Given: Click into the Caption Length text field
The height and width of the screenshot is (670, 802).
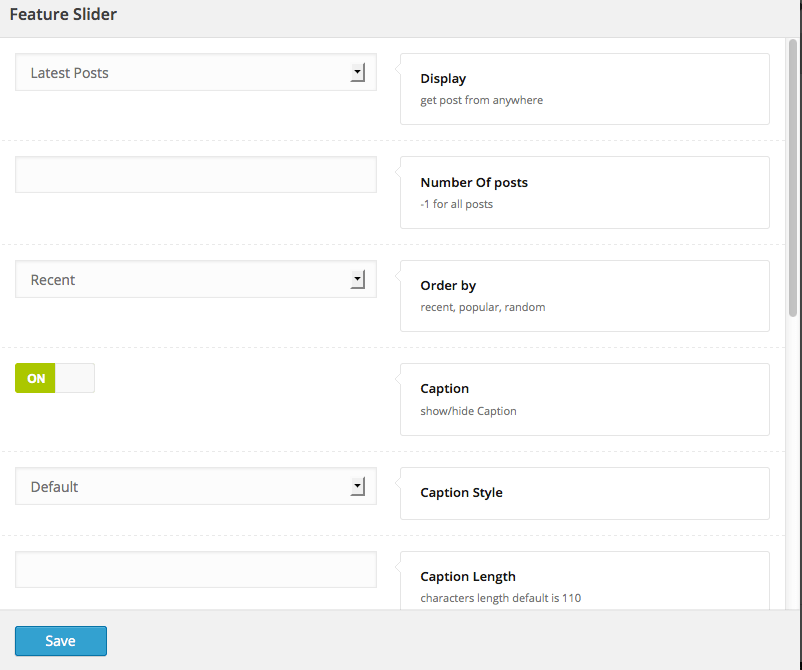Looking at the screenshot, I should [195, 570].
